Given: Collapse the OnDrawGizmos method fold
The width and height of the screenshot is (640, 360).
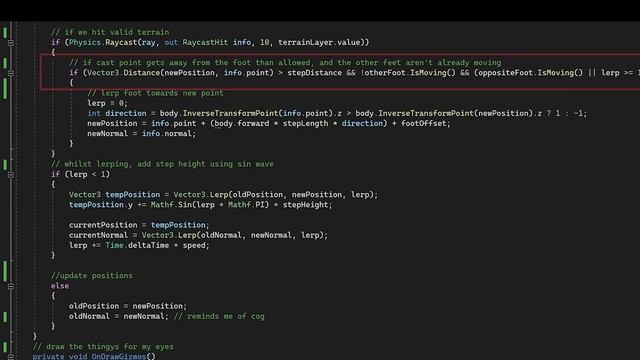Looking at the screenshot, I should (x=11, y=357).
